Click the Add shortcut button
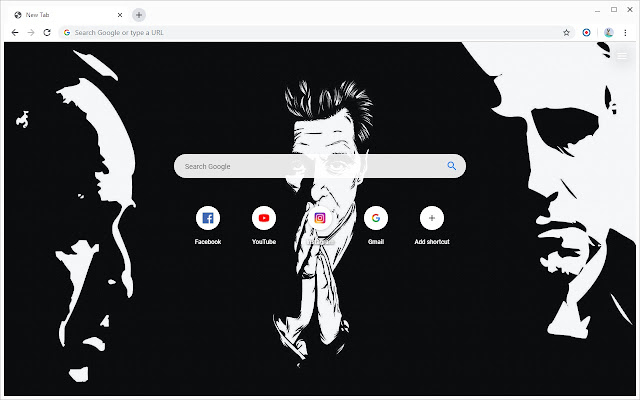Viewport: 640px width, 400px height. (432, 224)
